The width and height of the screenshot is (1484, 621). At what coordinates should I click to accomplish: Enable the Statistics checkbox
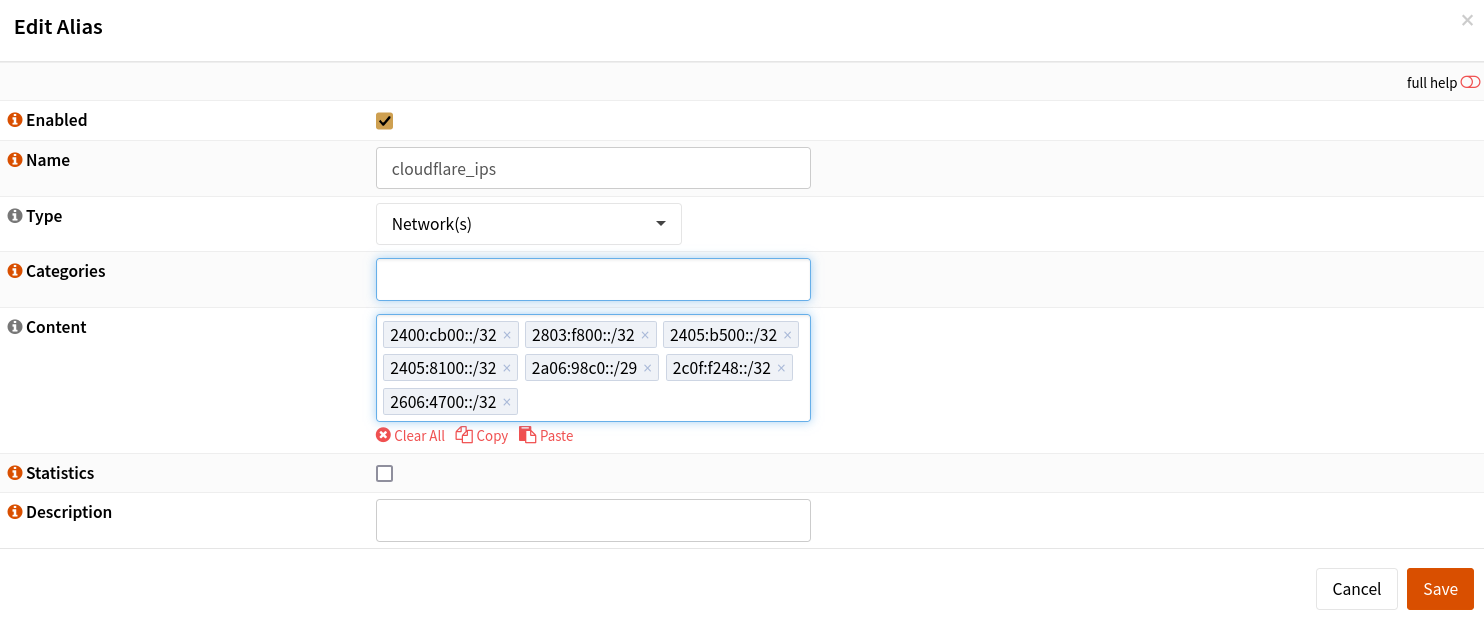(x=384, y=472)
